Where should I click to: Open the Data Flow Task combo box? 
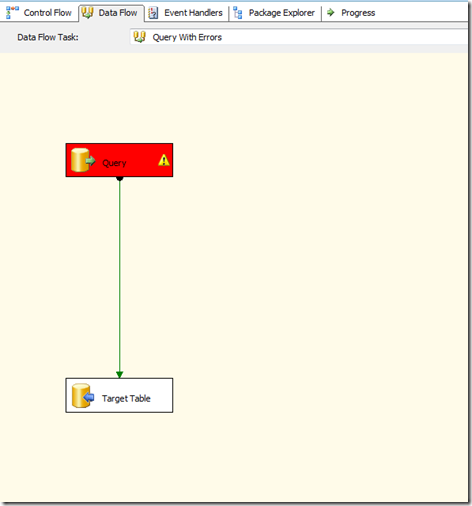(x=299, y=37)
